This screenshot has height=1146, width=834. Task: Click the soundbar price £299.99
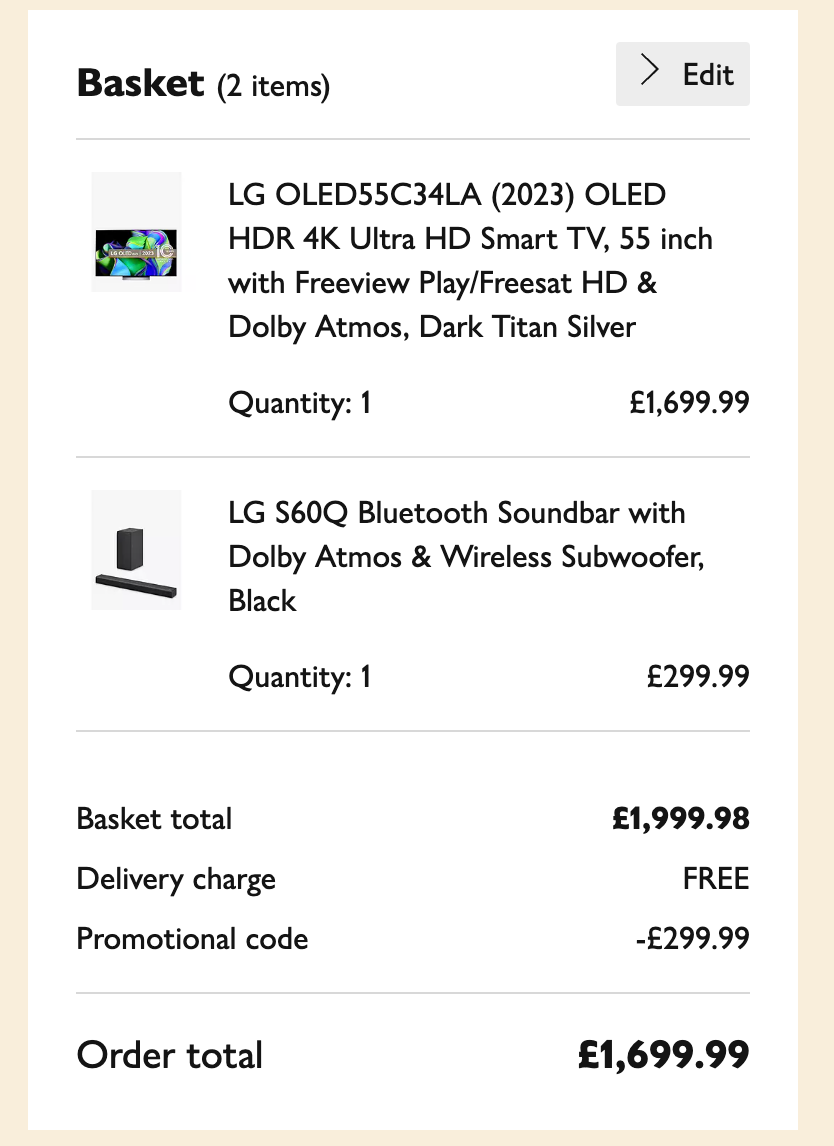click(x=698, y=677)
